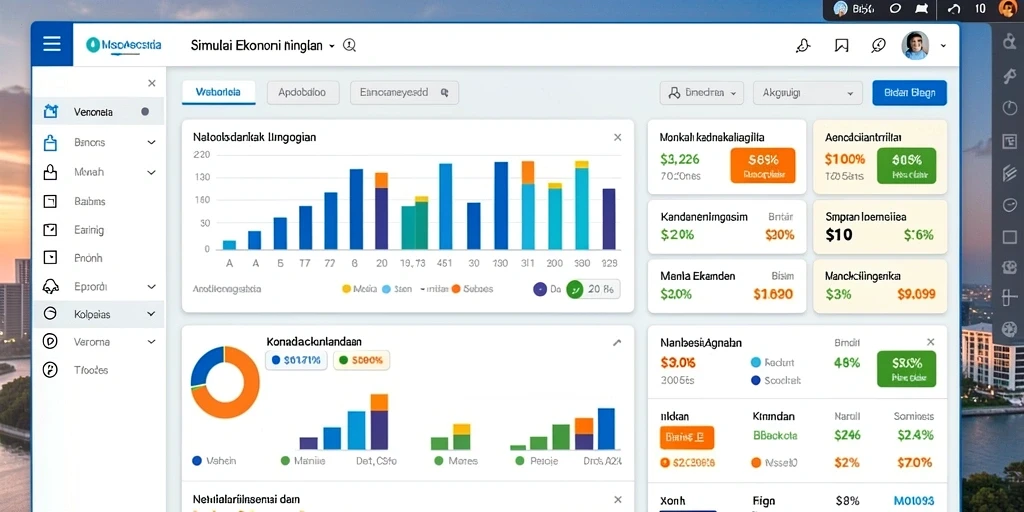The image size is (1024, 512).
Task: Click the search icon beside Simulai Ekononi title
Action: (349, 45)
